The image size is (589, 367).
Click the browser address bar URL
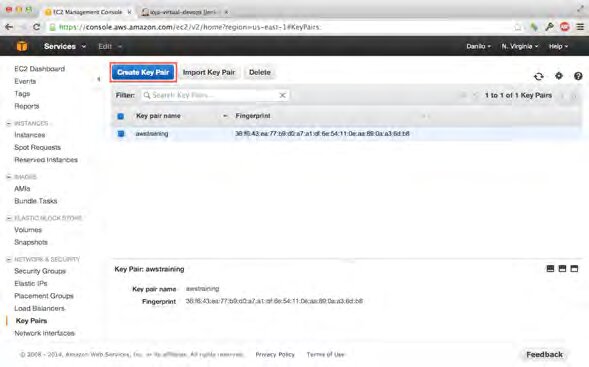(190, 27)
